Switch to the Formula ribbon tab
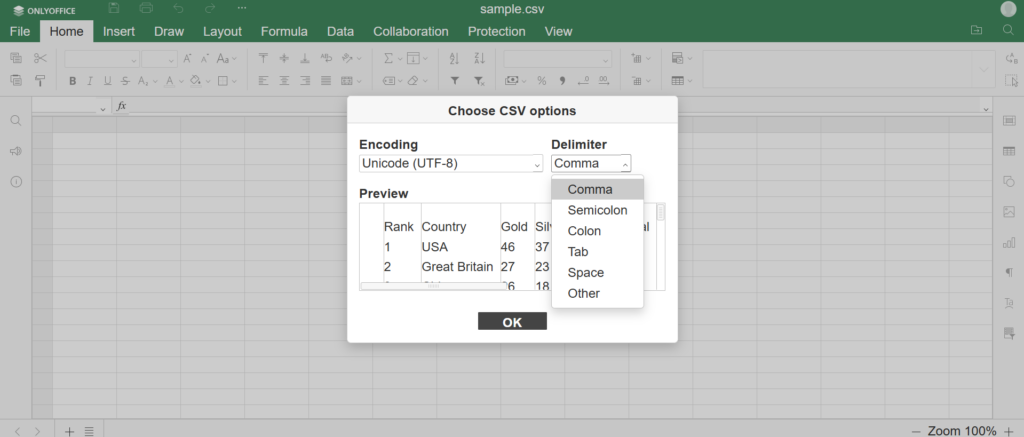Screen dimensions: 1024x437 [x=284, y=32]
